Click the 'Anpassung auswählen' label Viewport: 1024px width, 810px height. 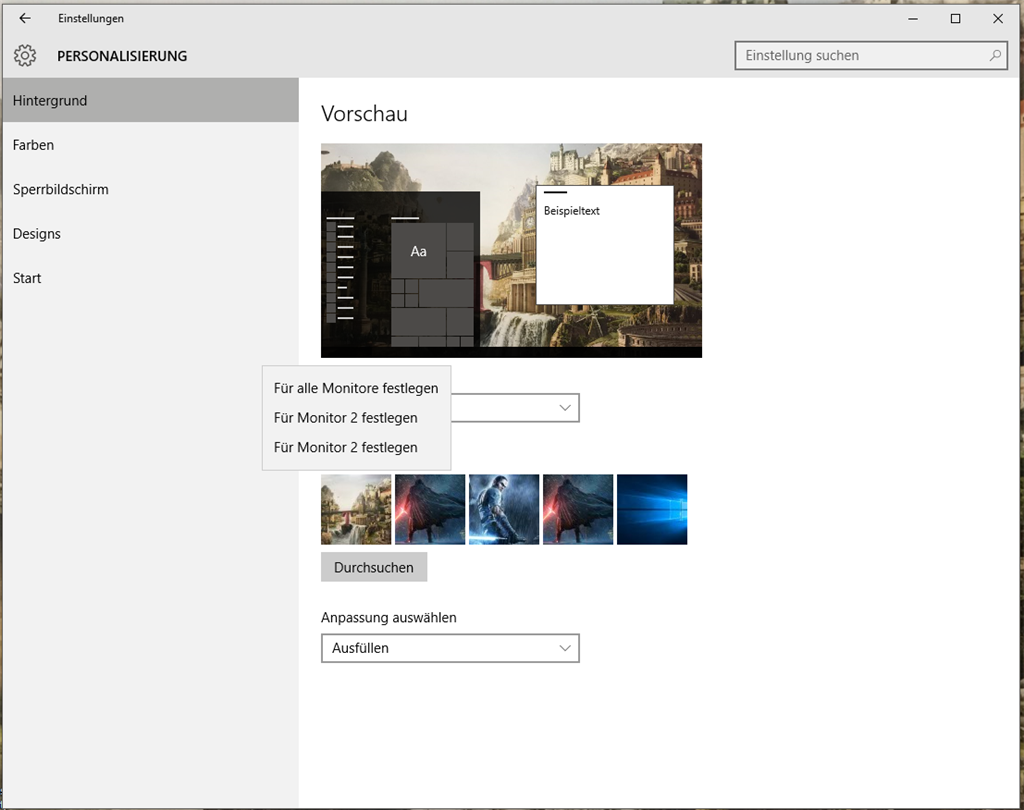pos(389,617)
